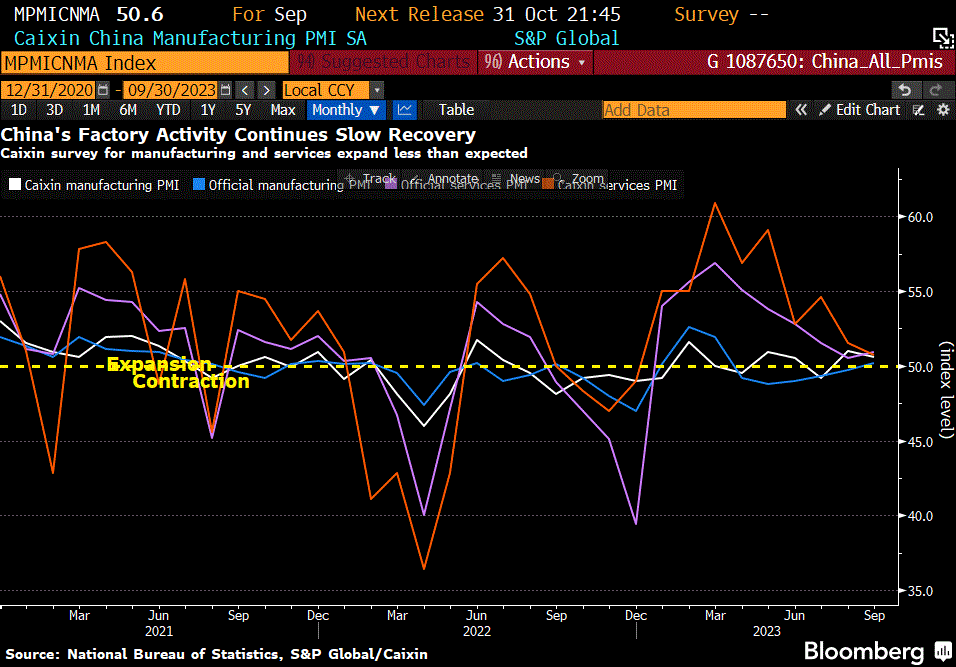Select the 1M time range
Viewport: 956px width, 667px height.
[x=91, y=110]
